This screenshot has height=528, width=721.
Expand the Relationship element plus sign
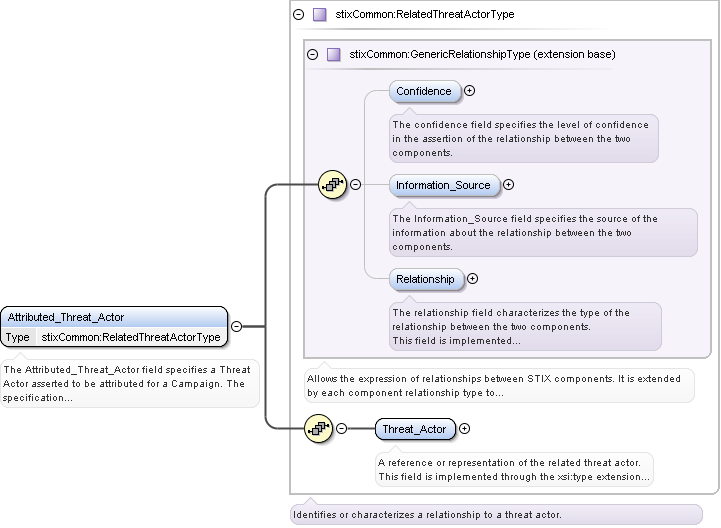(473, 279)
